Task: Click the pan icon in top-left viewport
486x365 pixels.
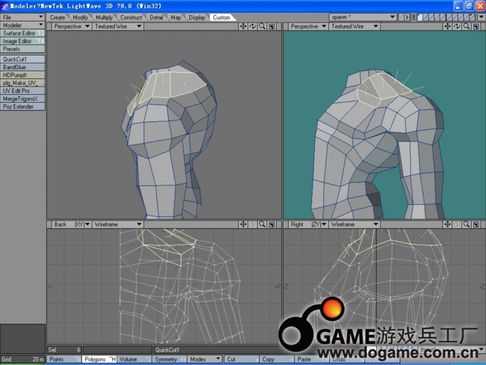Action: (x=243, y=26)
